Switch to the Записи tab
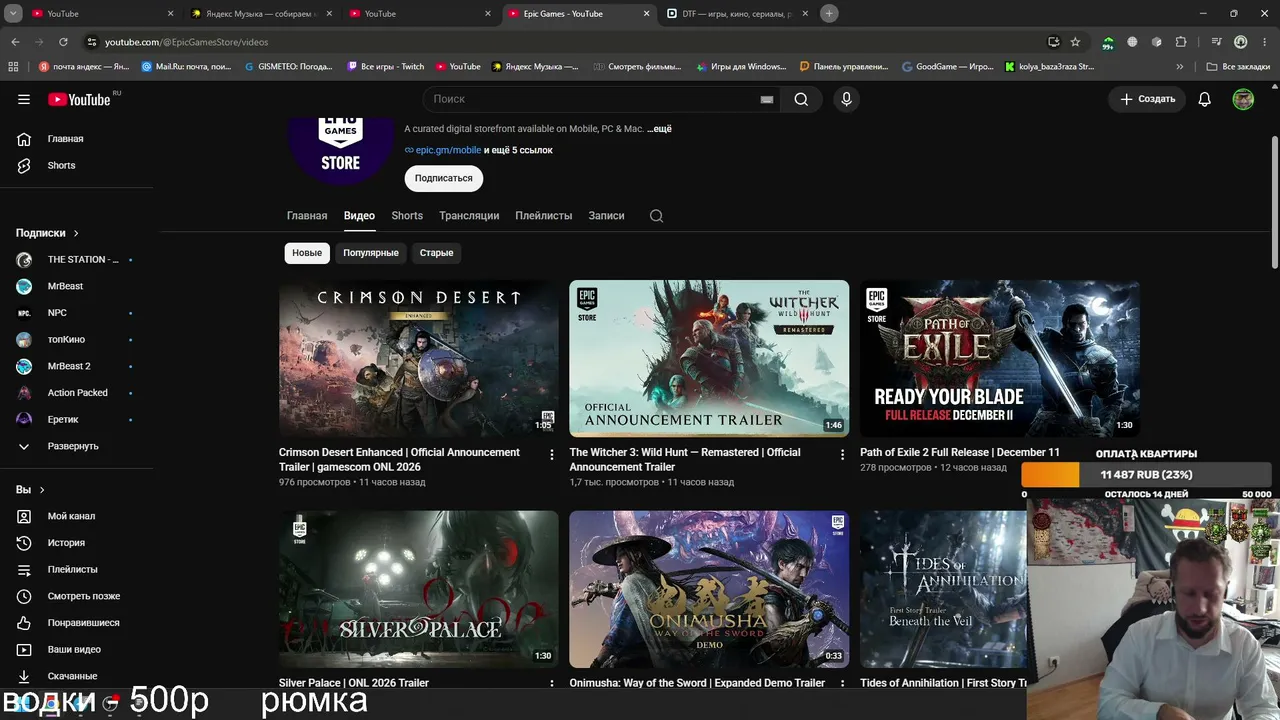This screenshot has height=720, width=1280. click(606, 216)
